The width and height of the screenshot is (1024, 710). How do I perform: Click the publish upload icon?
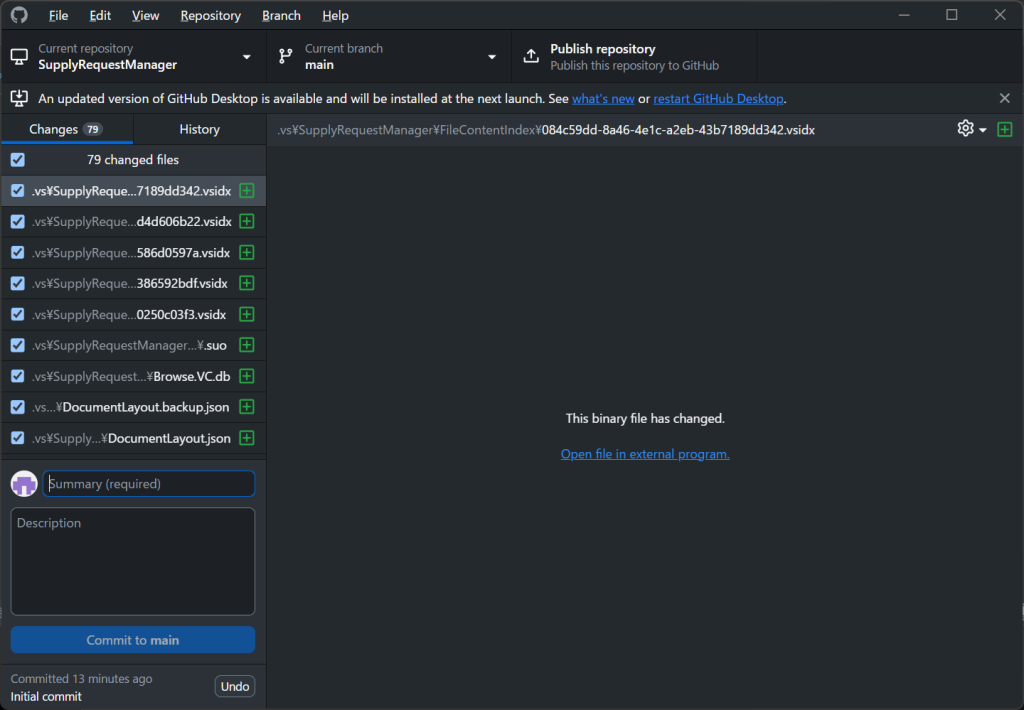pyautogui.click(x=531, y=57)
